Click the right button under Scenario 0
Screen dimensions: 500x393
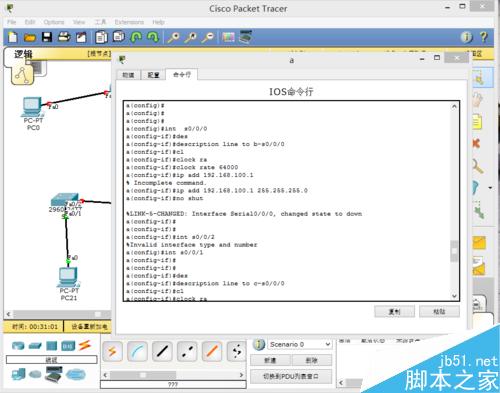[312, 360]
